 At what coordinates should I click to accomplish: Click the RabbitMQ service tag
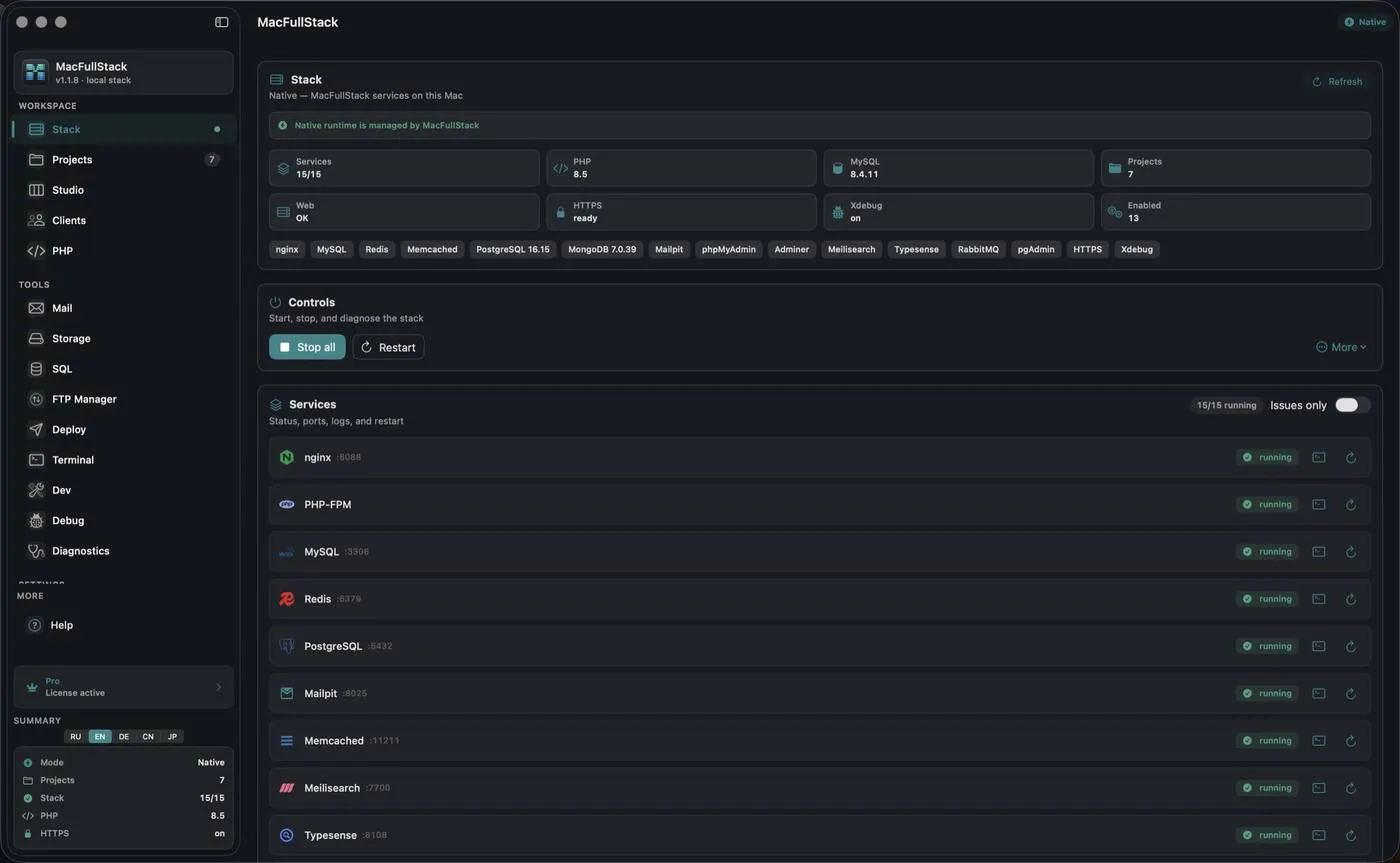978,250
